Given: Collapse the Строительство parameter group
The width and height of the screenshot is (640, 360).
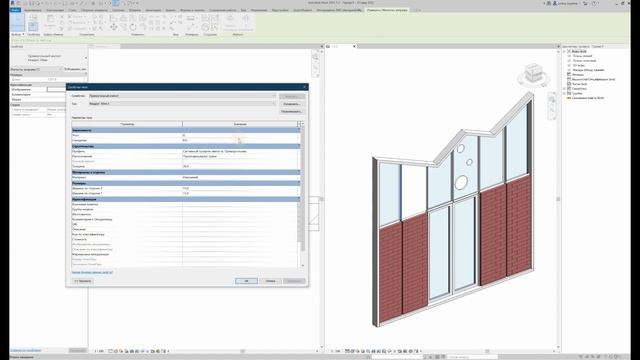Looking at the screenshot, I should [298, 146].
